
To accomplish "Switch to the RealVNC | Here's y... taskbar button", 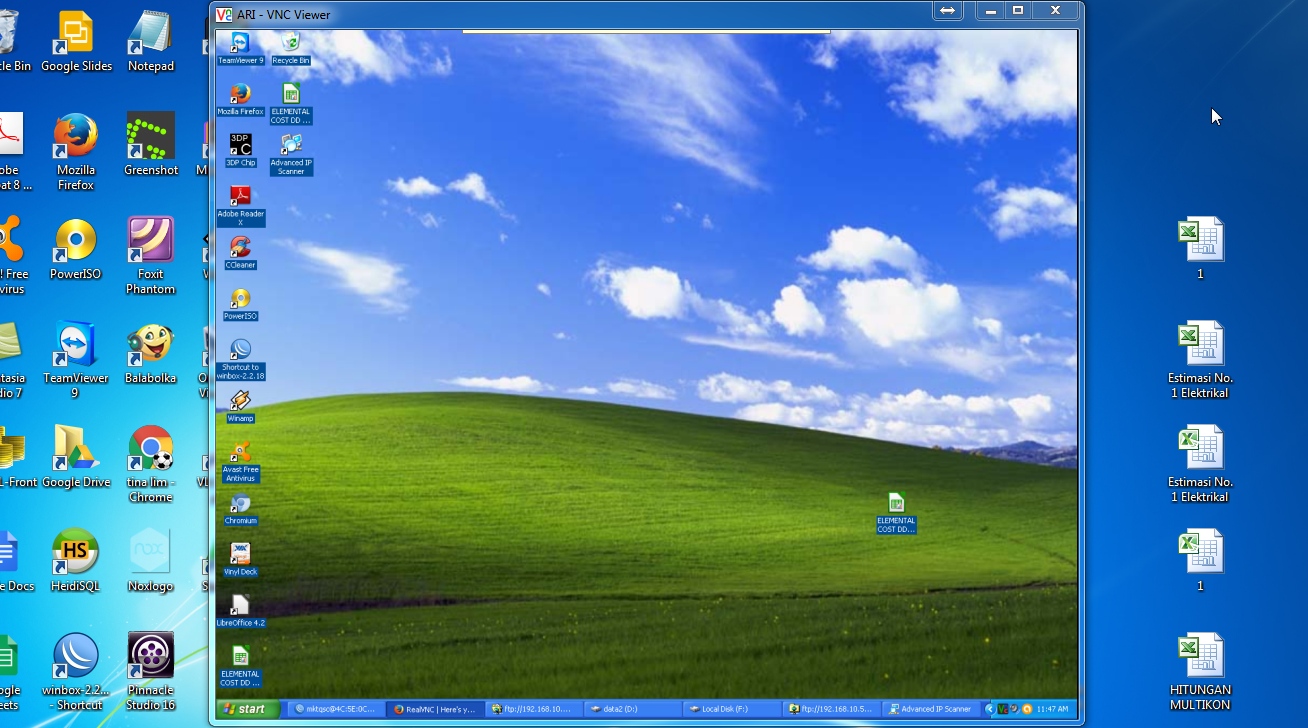I will 435,709.
